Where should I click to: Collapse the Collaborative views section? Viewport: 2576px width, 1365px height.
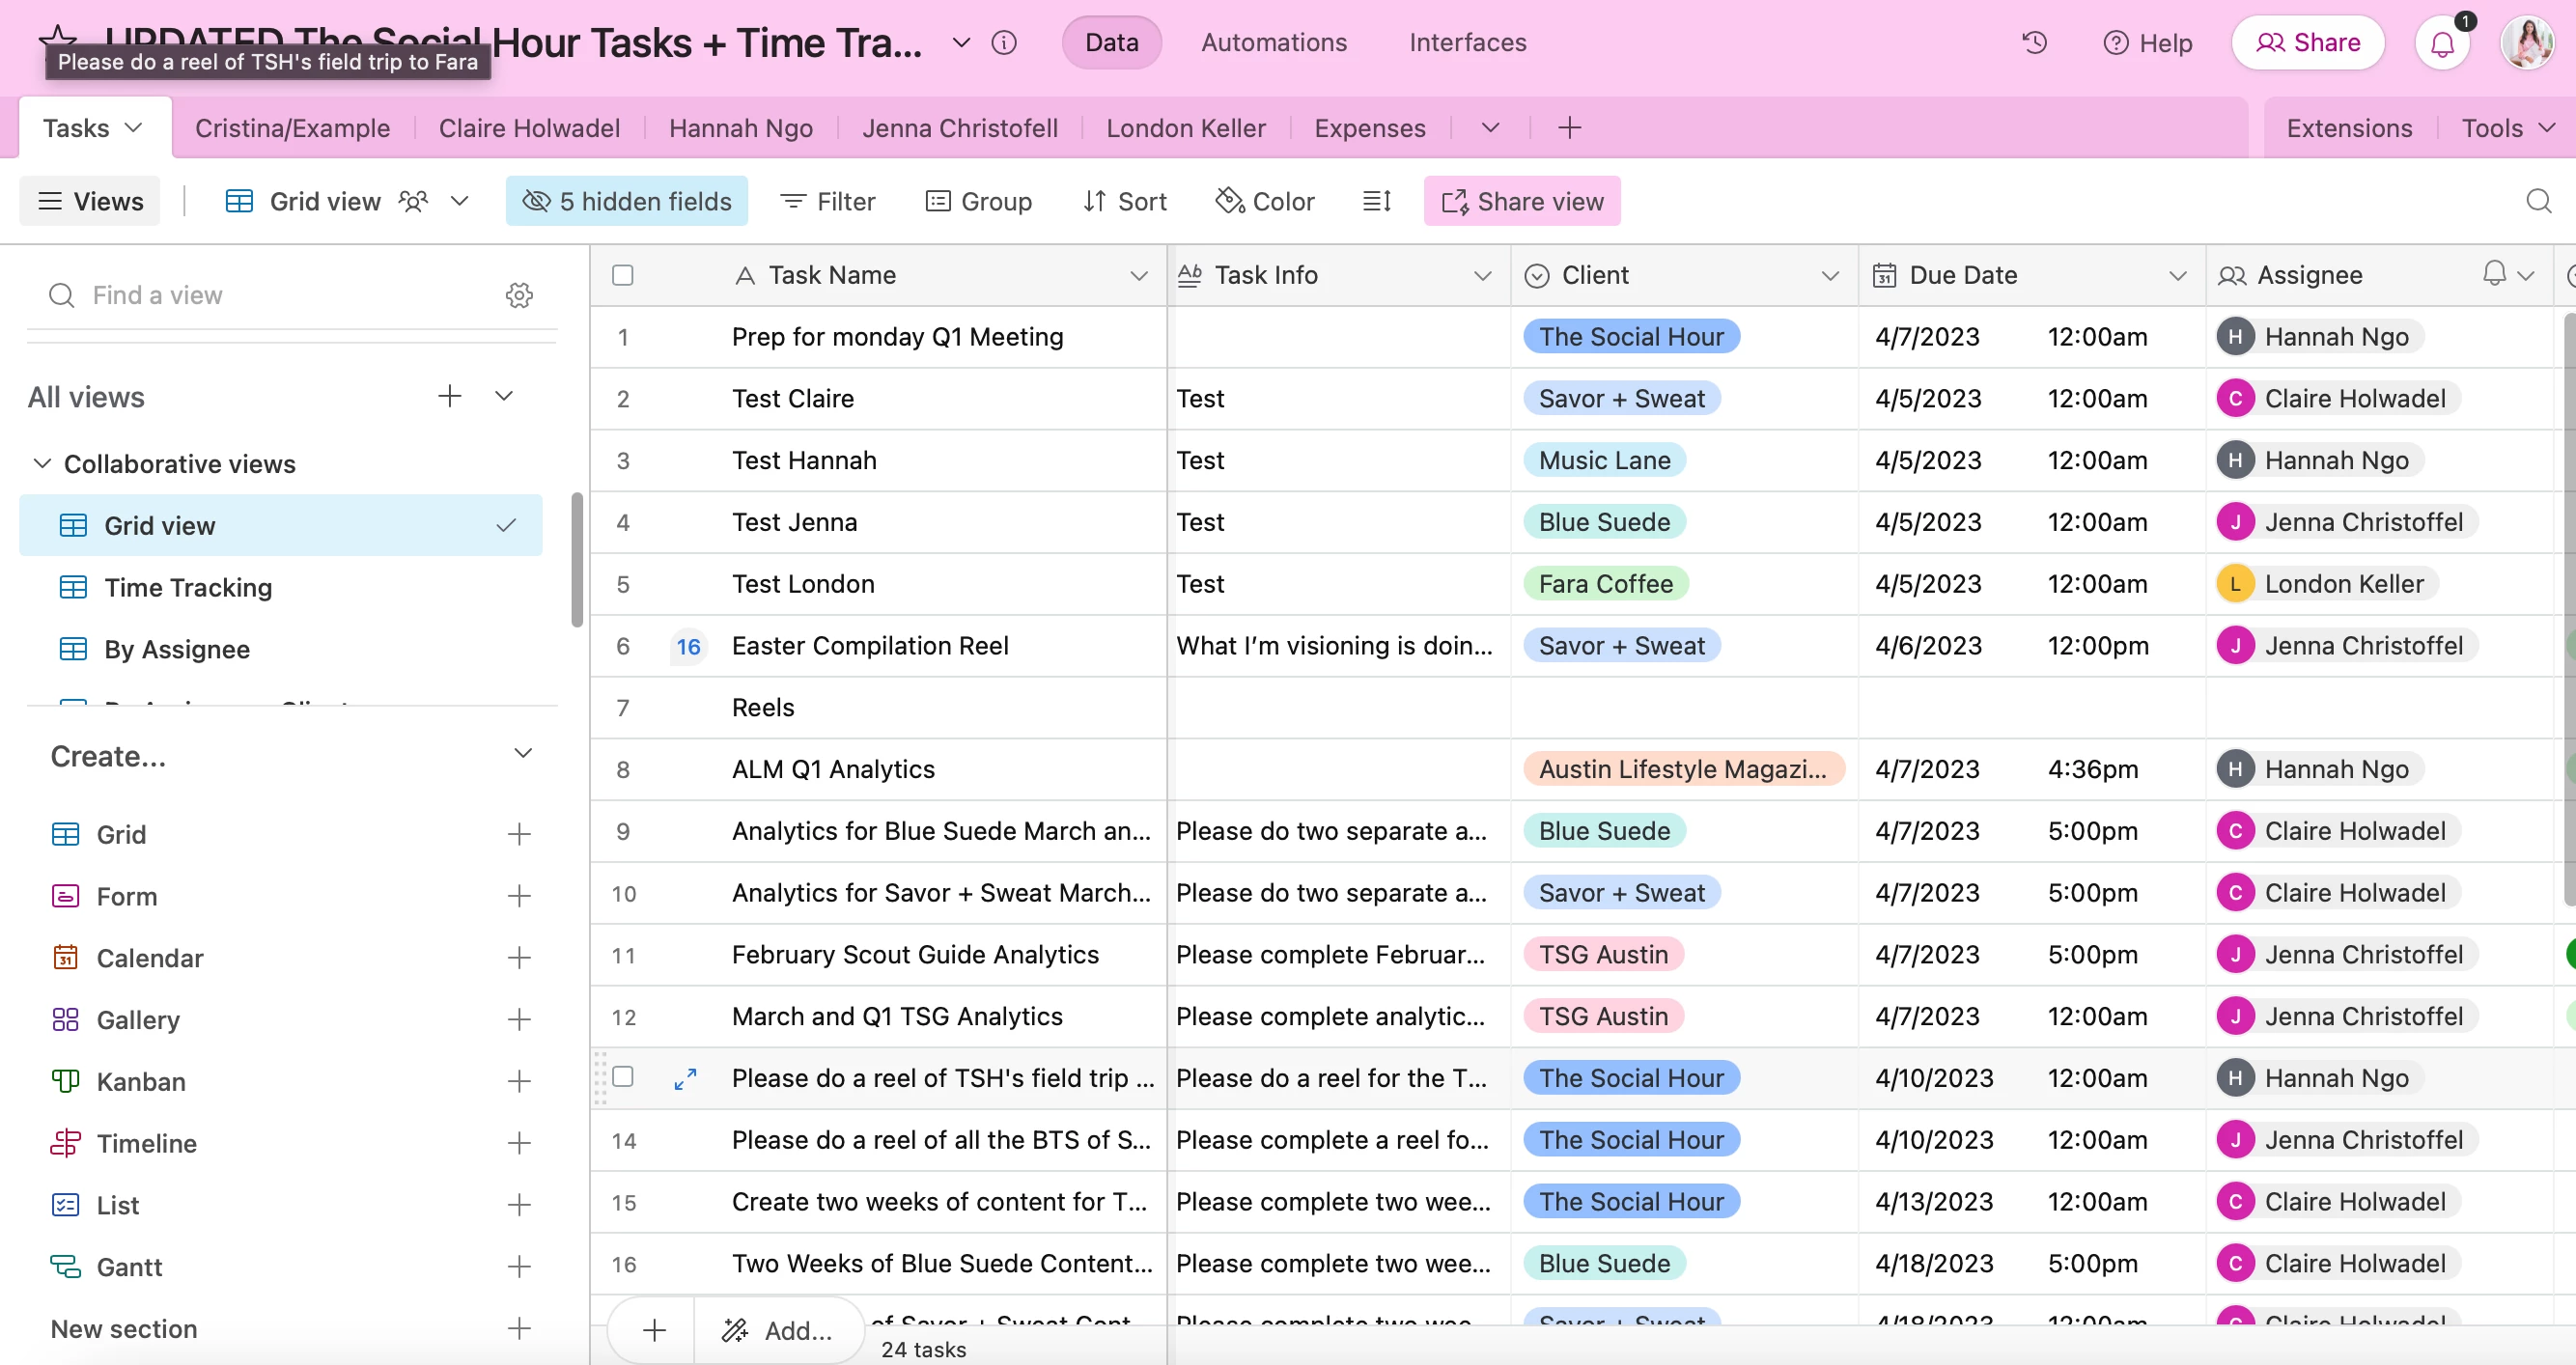tap(42, 464)
